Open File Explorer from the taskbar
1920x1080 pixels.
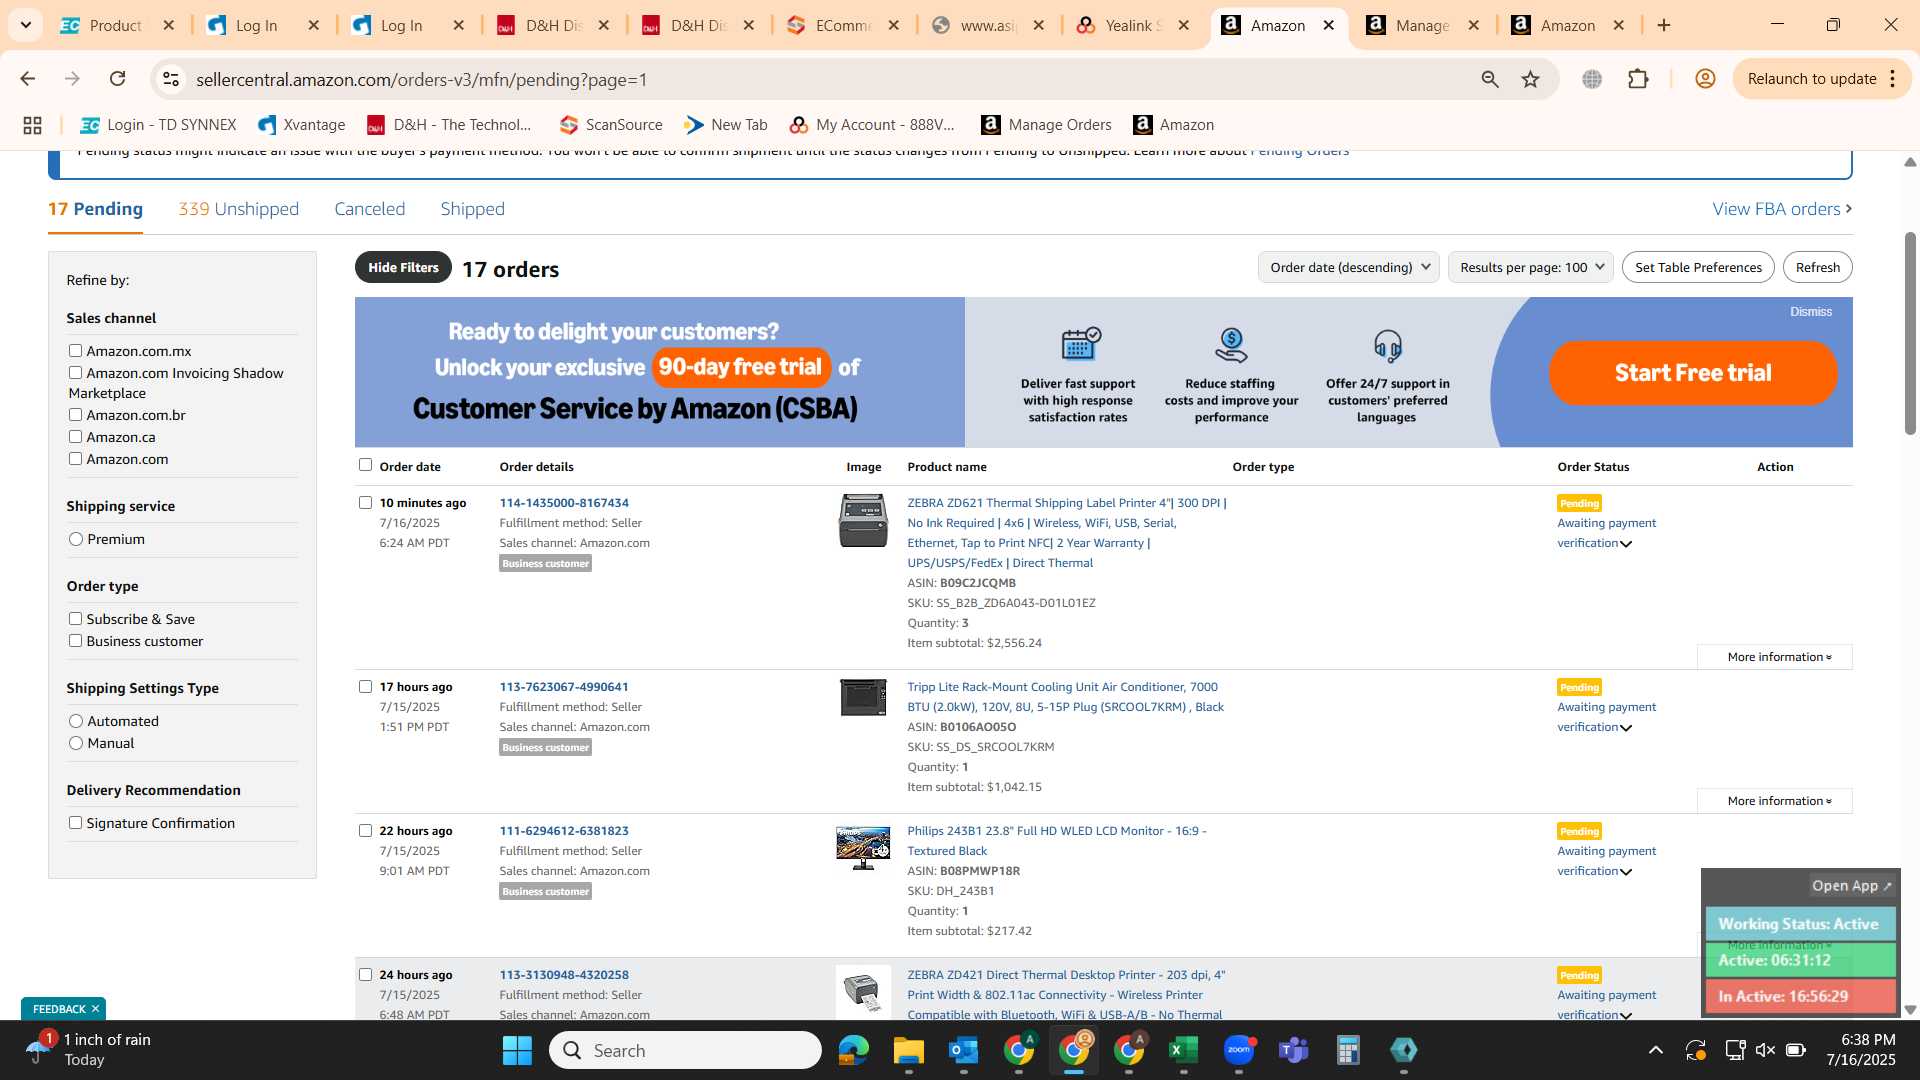(909, 1050)
